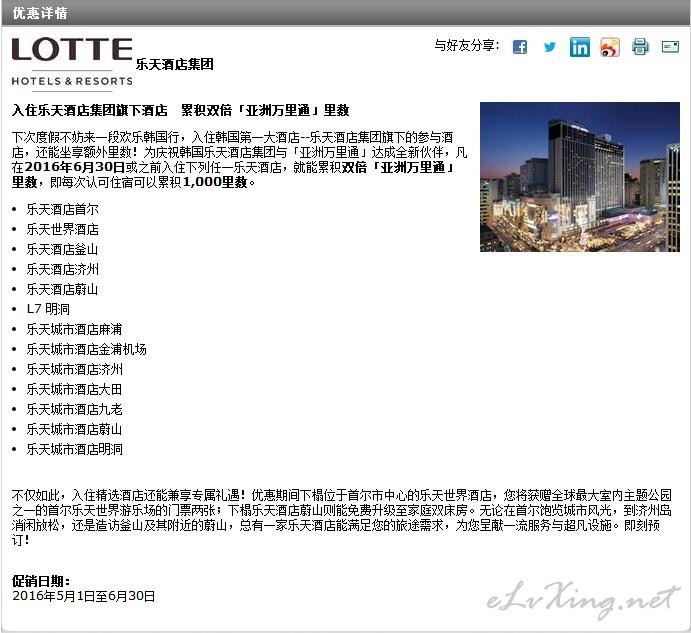Select list item 乐天城市酒店蔚山
691x633 pixels.
coord(74,429)
